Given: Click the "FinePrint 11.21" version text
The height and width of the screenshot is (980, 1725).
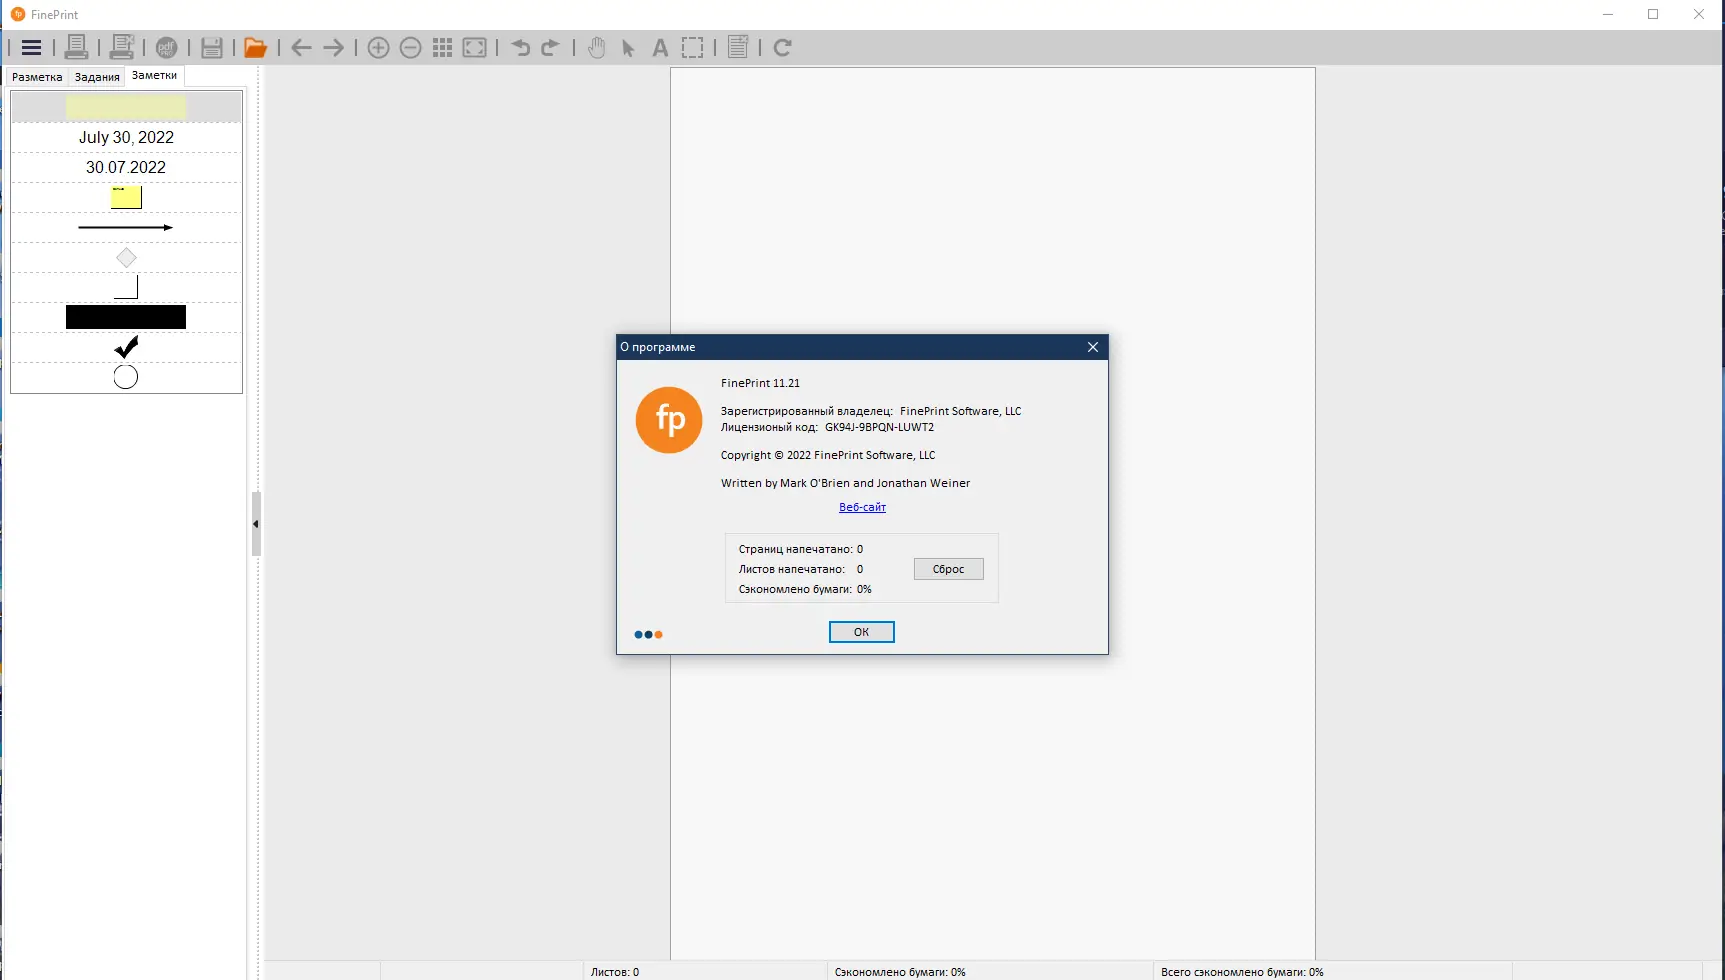Looking at the screenshot, I should [760, 383].
